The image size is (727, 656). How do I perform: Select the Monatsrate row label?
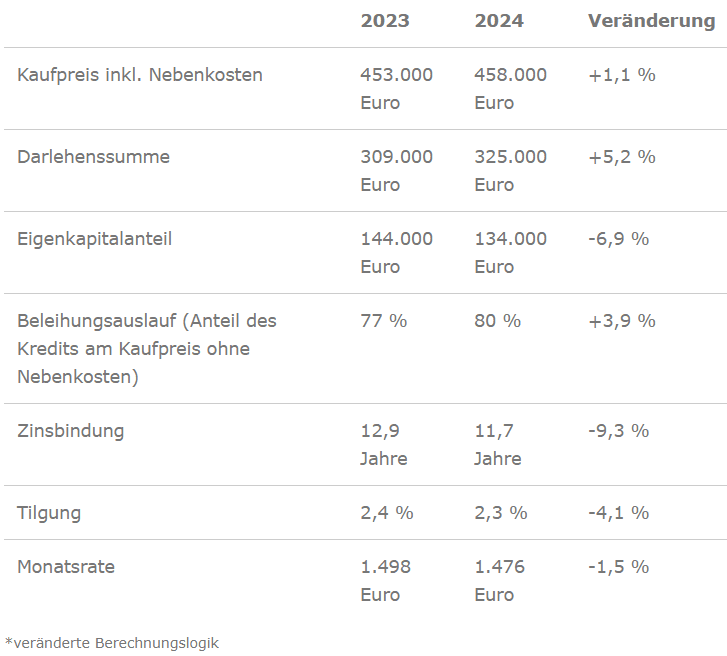click(x=66, y=567)
